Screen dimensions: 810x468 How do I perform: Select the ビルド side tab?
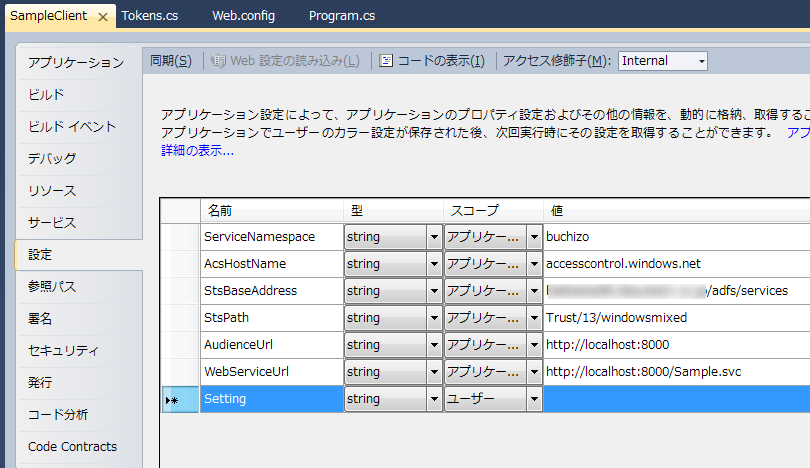coord(47,95)
